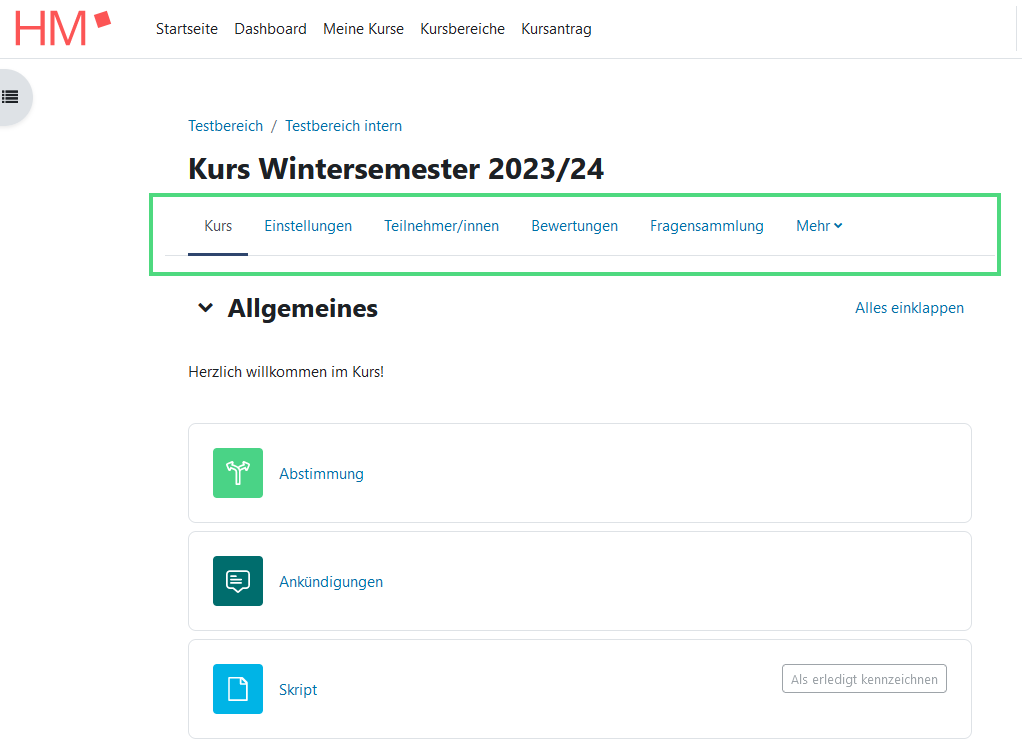The width and height of the screenshot is (1022, 744).
Task: Select the Kurs tab
Action: 218,226
